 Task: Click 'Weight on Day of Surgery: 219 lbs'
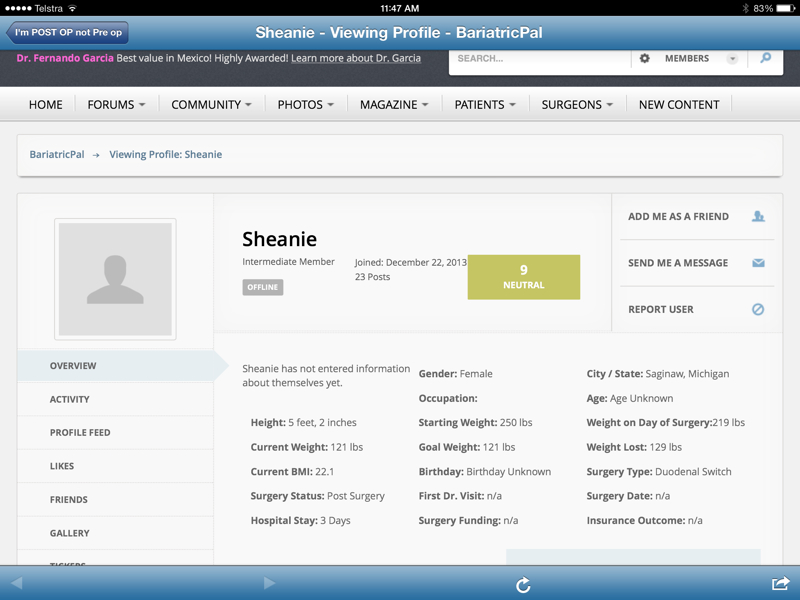[x=666, y=422]
